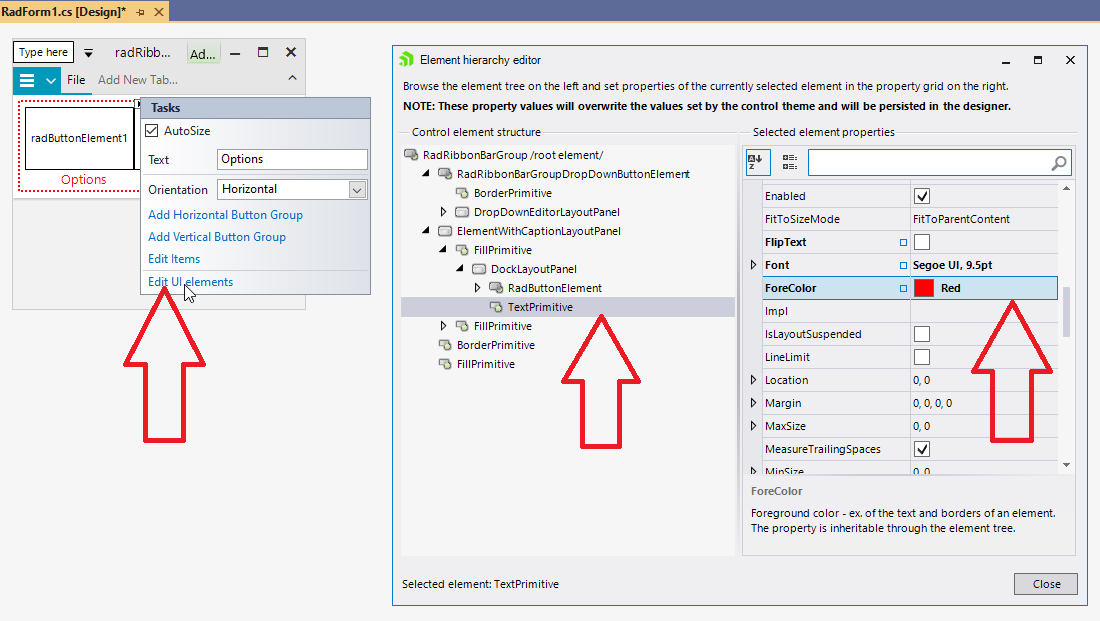Click Add Horizontal Button Group link
The height and width of the screenshot is (621, 1100).
point(225,215)
